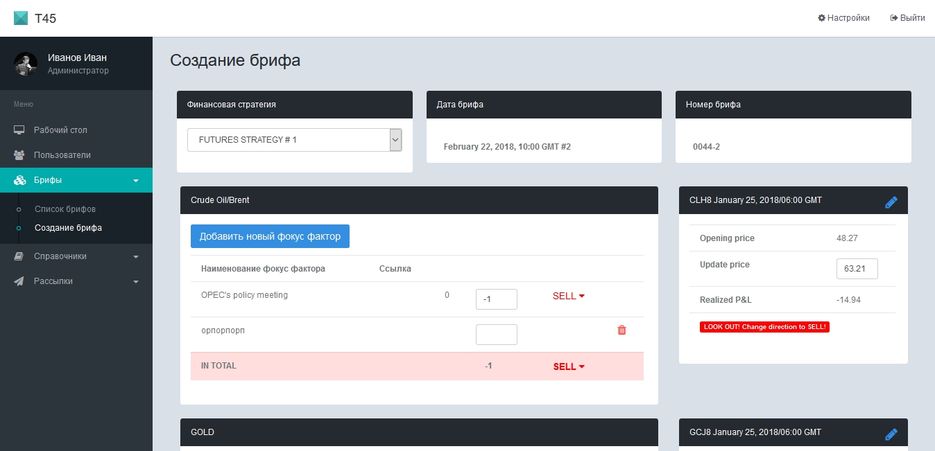Click Добавить новый фокус фактор button
This screenshot has height=451, width=935.
(x=270, y=236)
